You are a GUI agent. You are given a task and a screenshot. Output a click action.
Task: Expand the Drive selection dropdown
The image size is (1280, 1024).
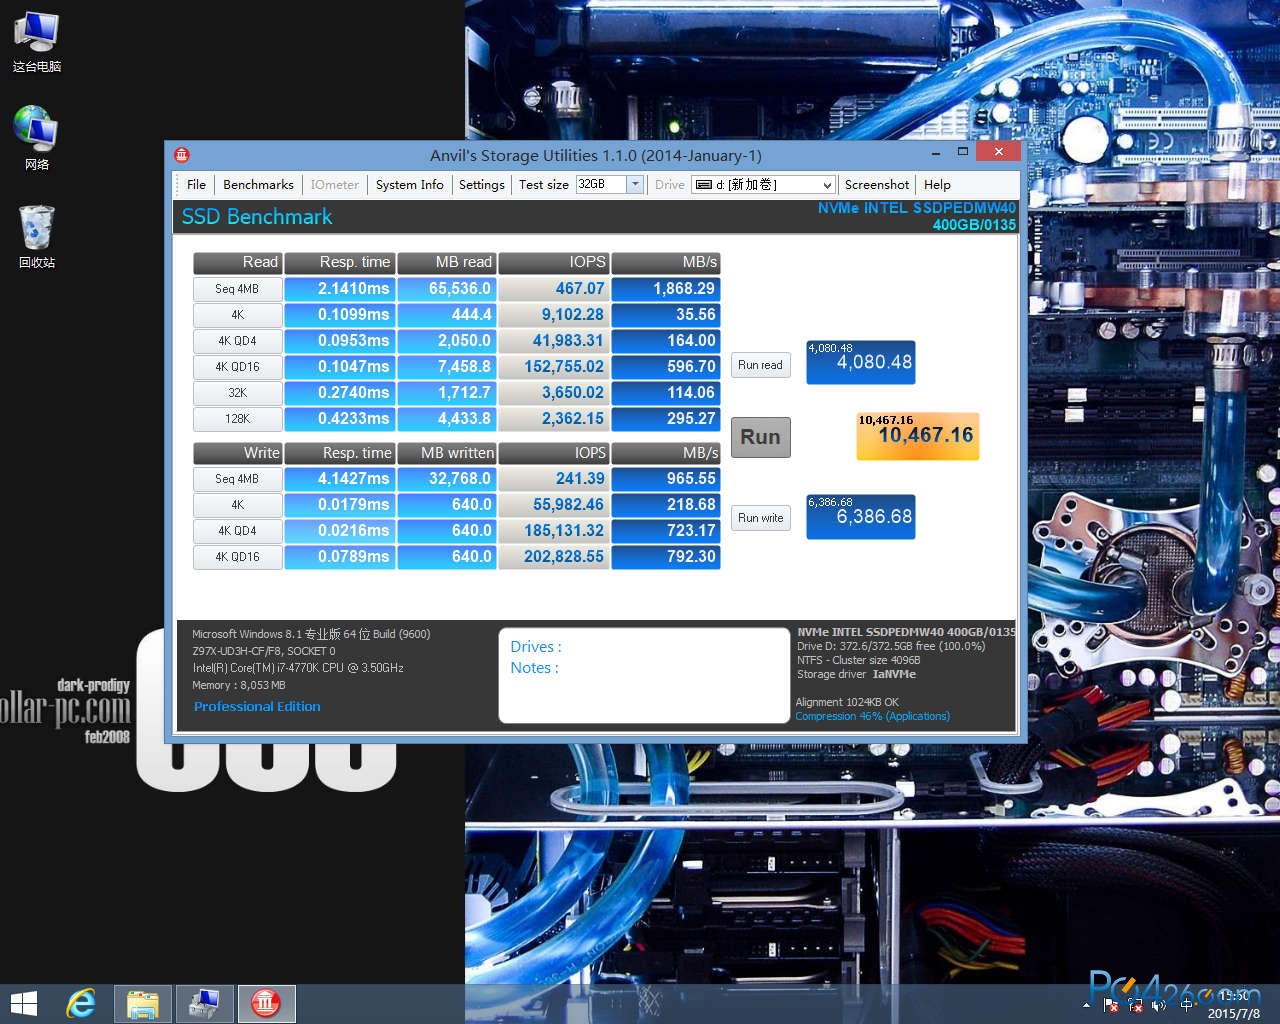pyautogui.click(x=827, y=185)
